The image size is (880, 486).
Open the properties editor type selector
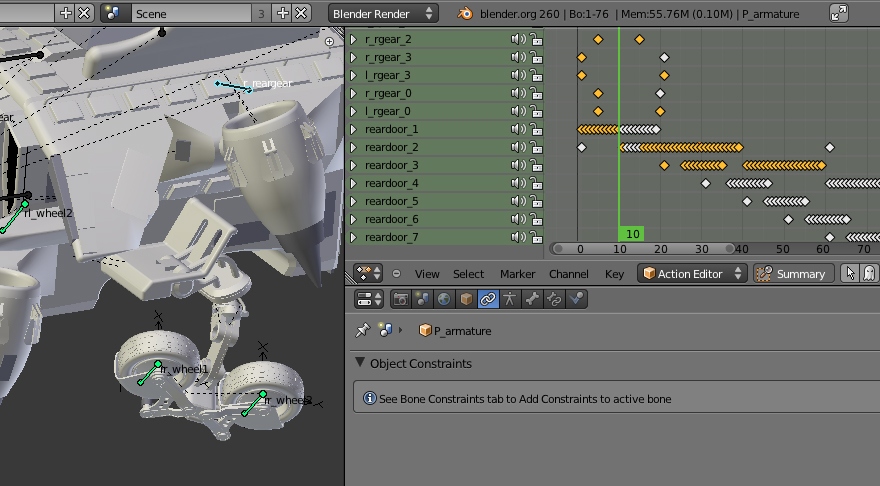pyautogui.click(x=369, y=299)
